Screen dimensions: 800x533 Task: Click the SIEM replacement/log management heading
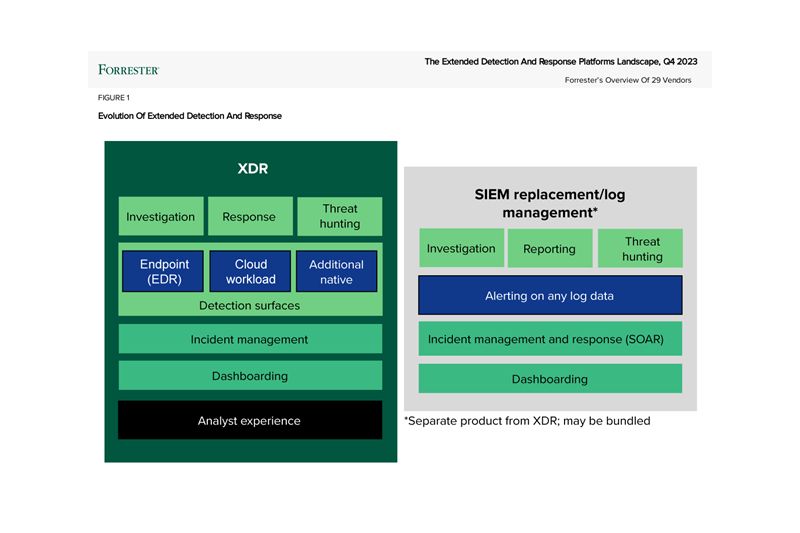(549, 203)
